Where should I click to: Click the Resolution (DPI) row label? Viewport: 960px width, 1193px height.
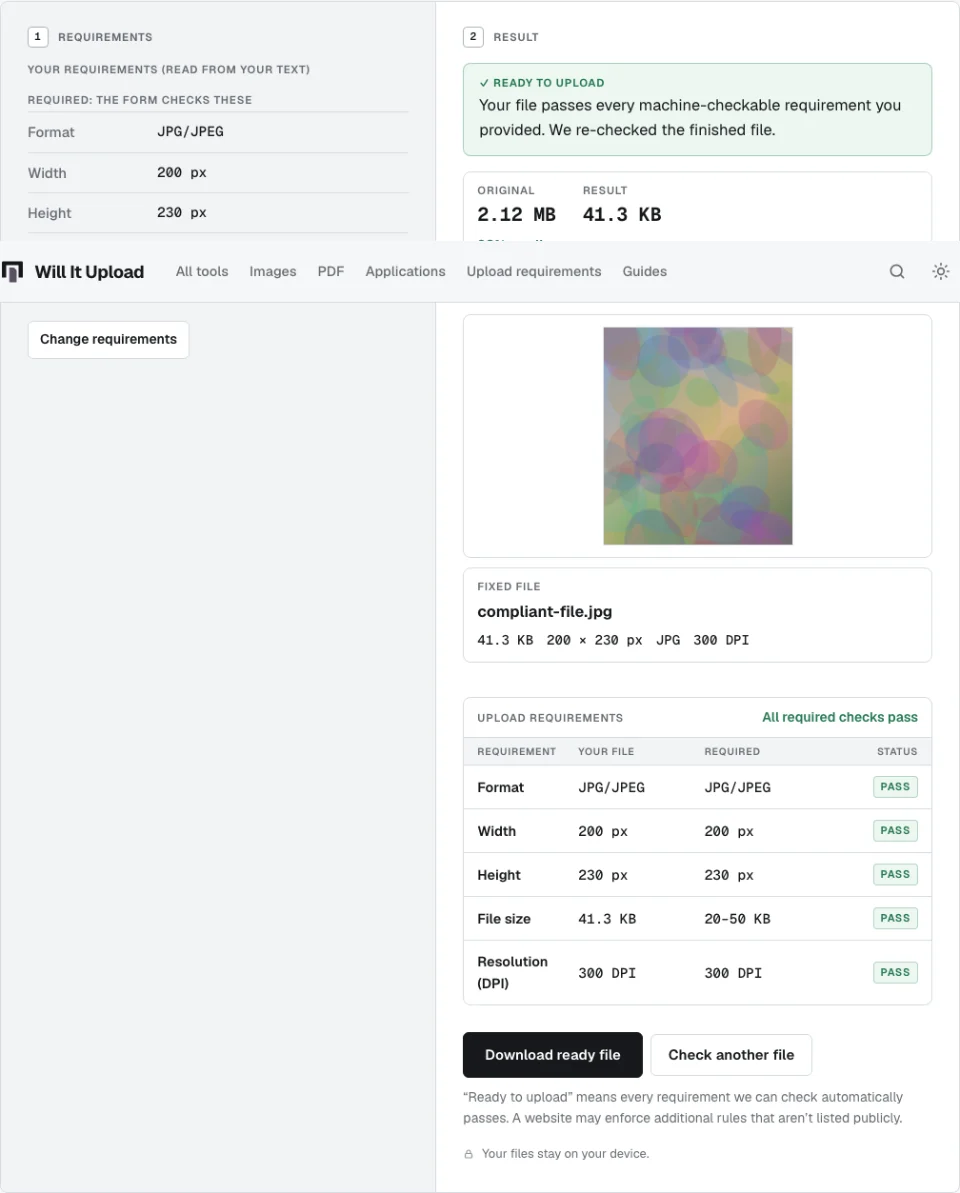tap(512, 972)
